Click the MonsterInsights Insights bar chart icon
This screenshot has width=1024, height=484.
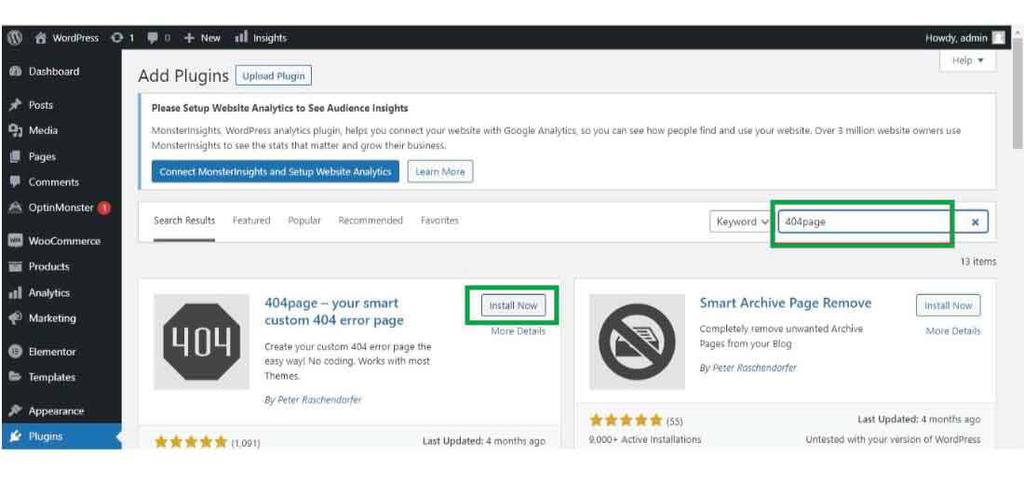pos(241,38)
